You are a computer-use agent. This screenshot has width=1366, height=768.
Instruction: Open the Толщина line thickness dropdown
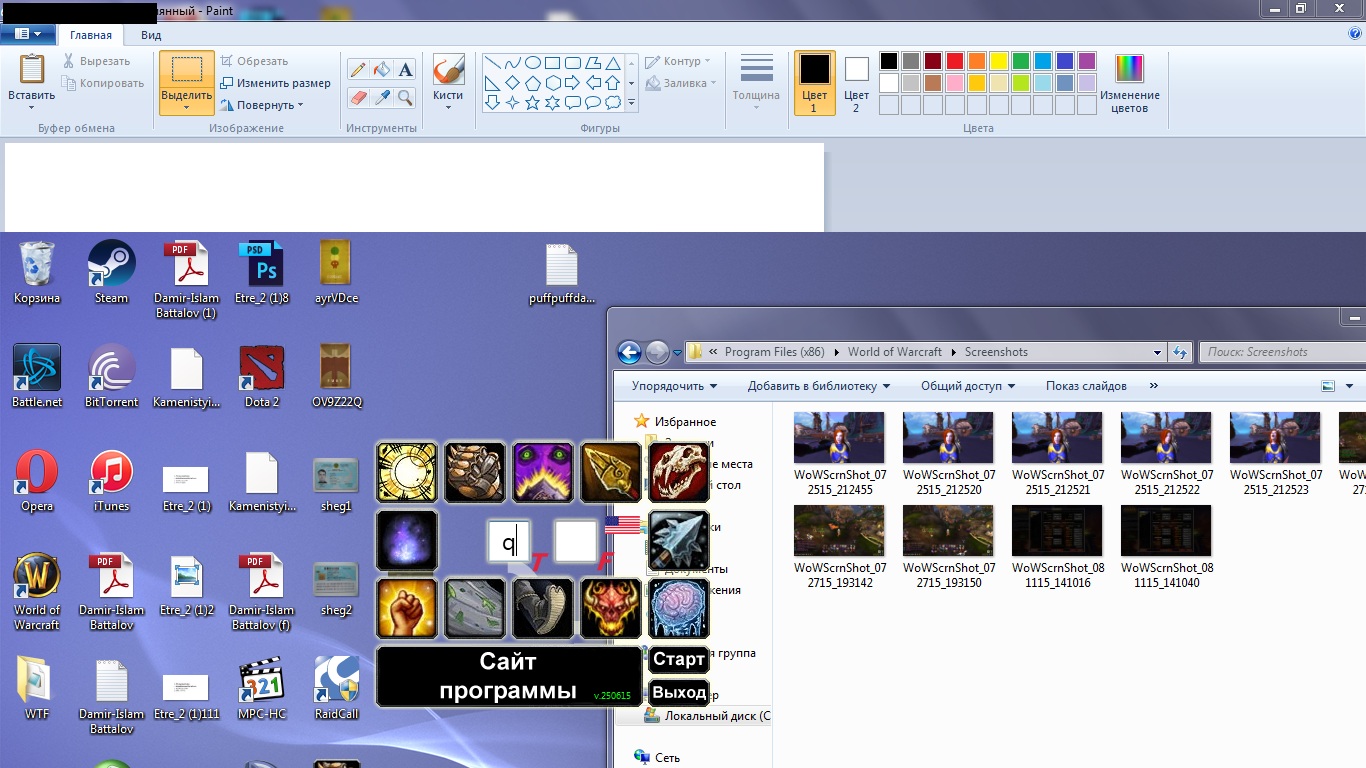[756, 82]
